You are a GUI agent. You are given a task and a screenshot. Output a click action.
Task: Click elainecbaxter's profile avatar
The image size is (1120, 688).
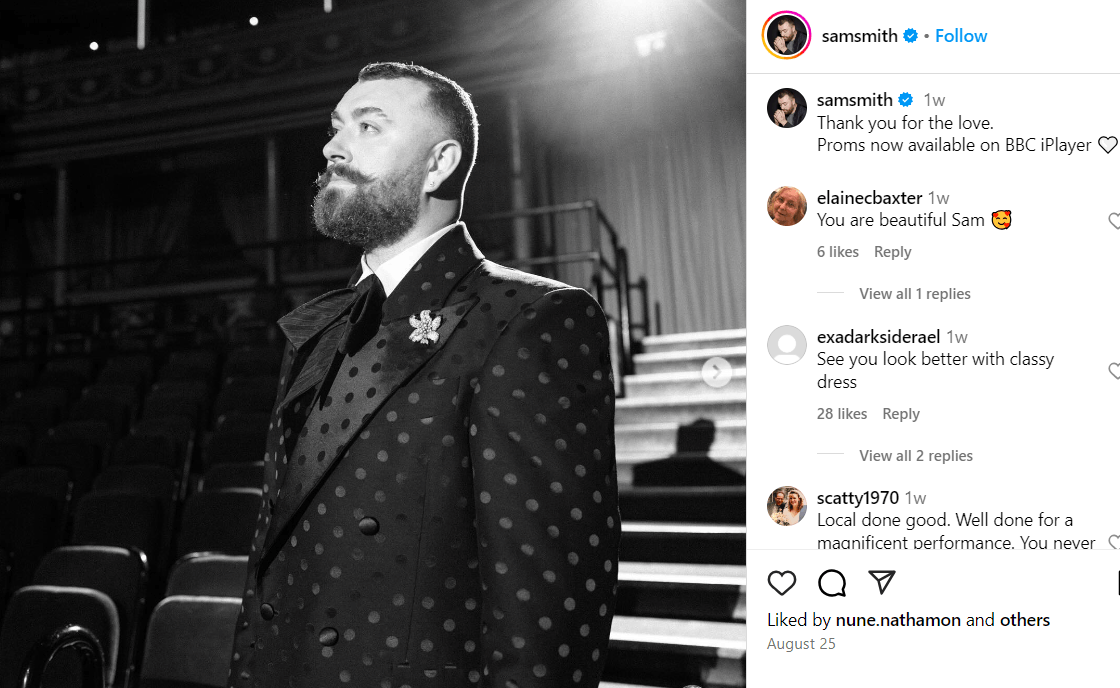(x=787, y=206)
